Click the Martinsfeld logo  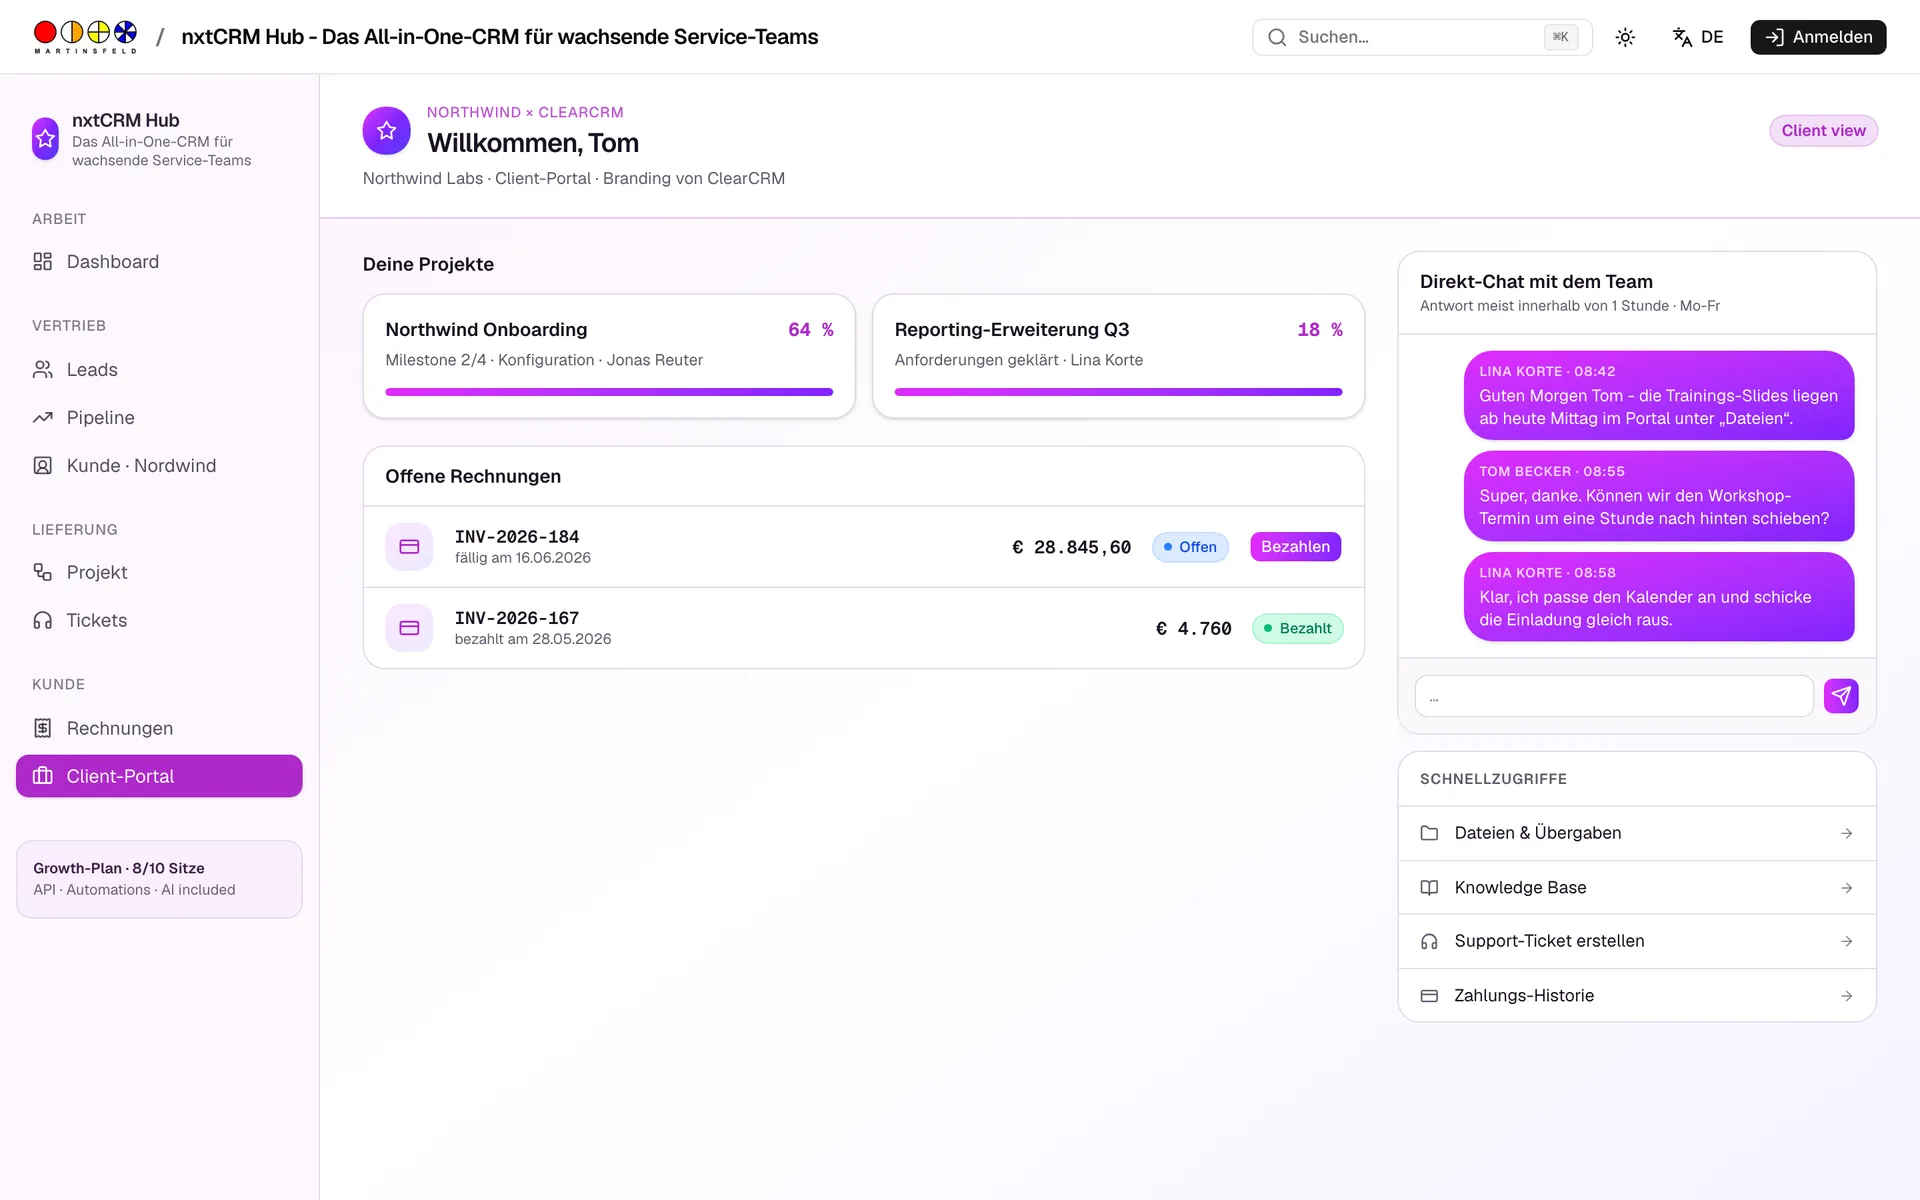(x=85, y=36)
